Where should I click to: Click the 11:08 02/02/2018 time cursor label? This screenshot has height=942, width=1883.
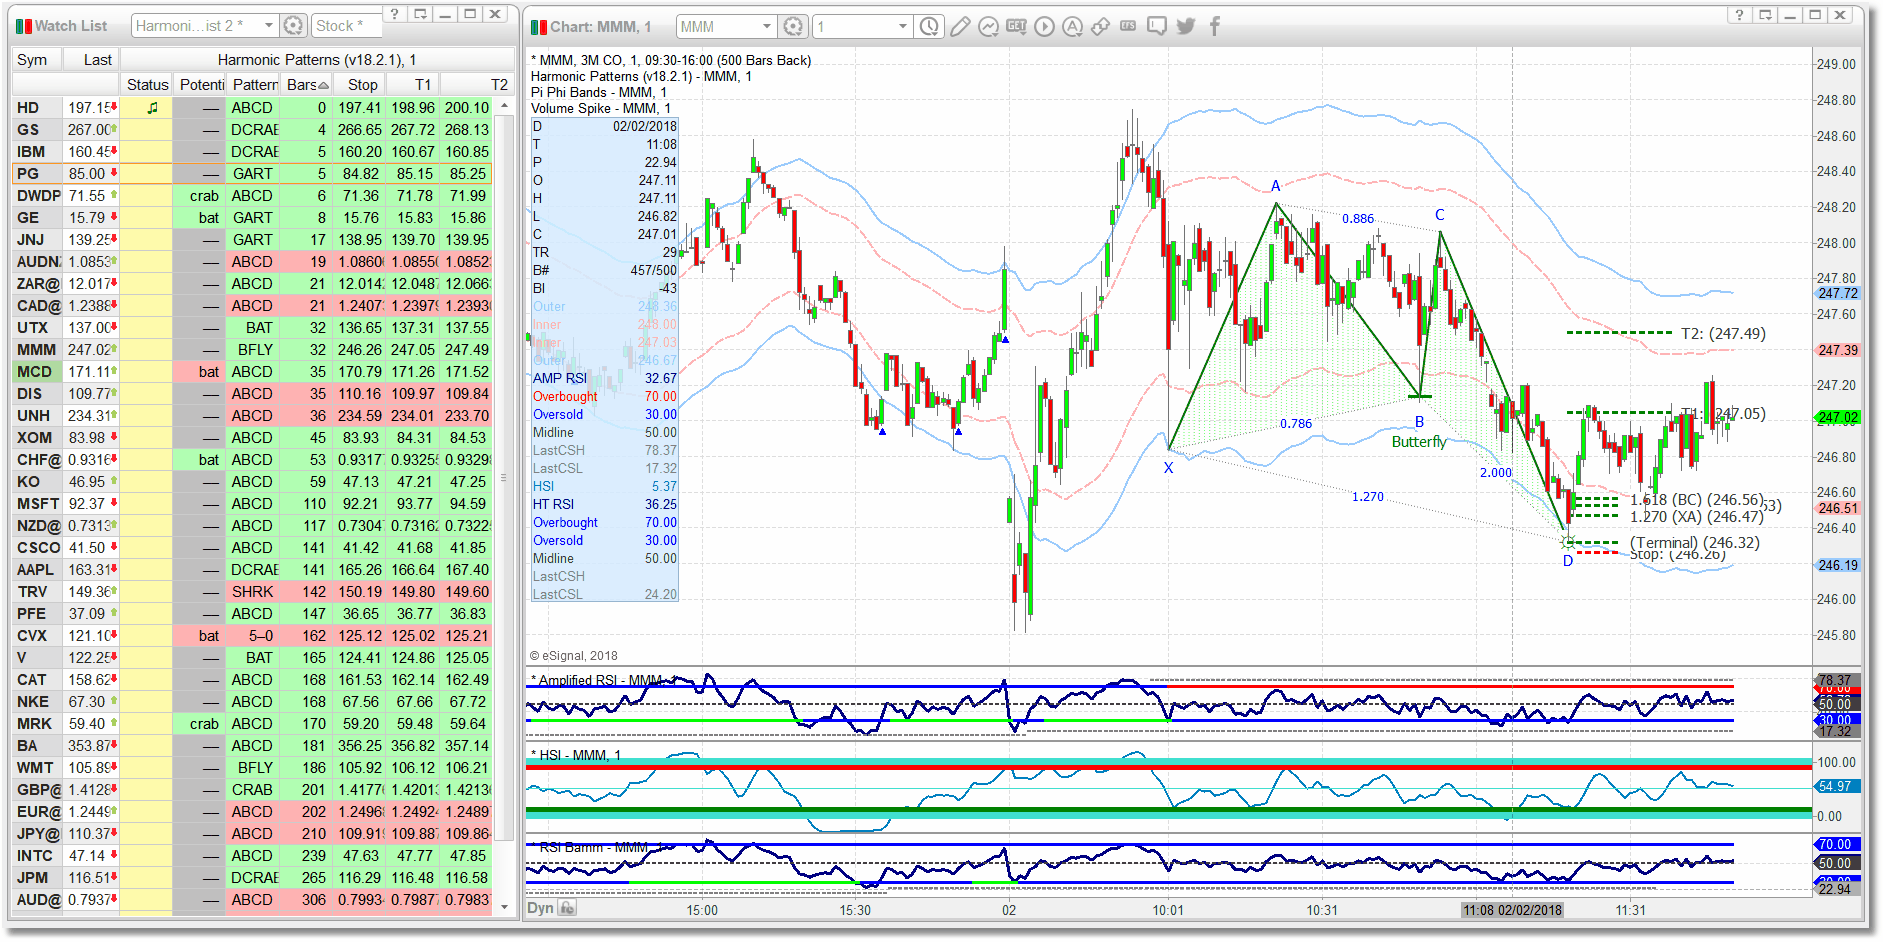point(1512,910)
